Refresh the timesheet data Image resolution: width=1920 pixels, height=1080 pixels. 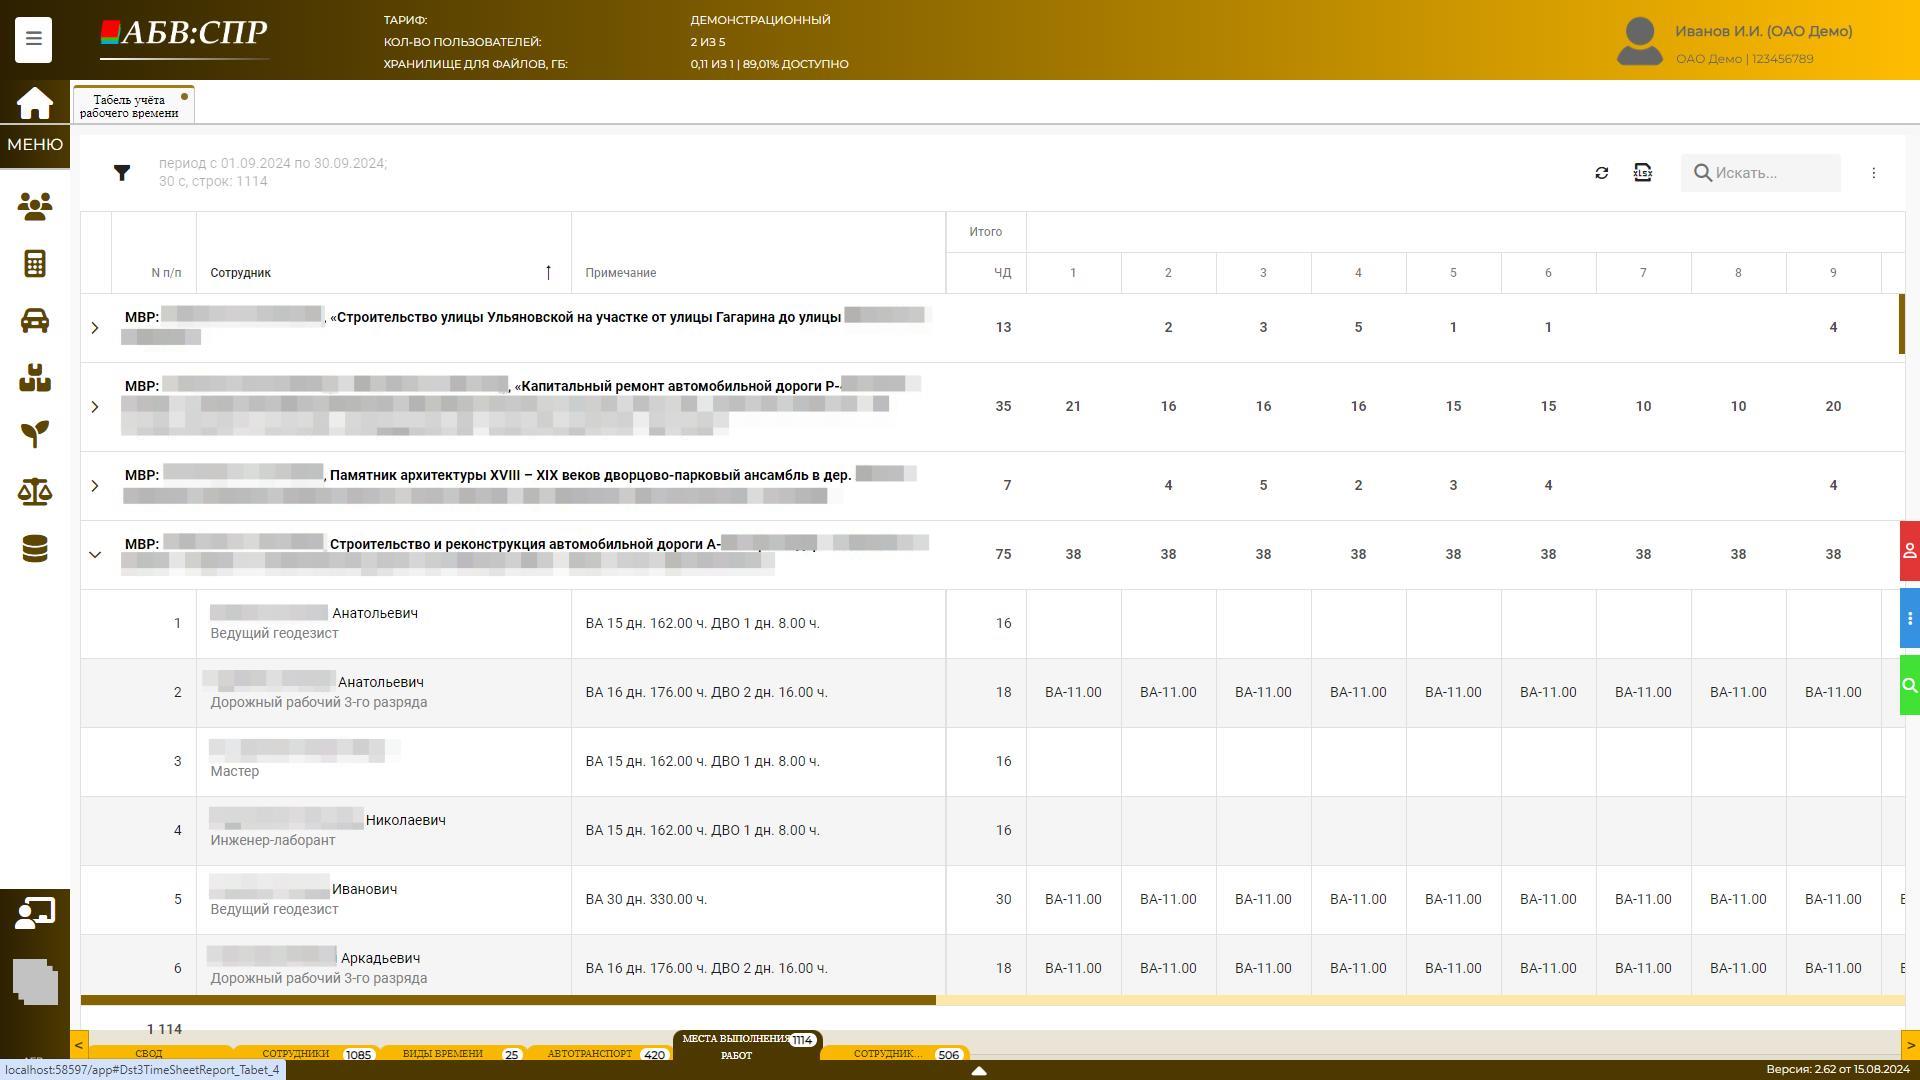tap(1601, 173)
